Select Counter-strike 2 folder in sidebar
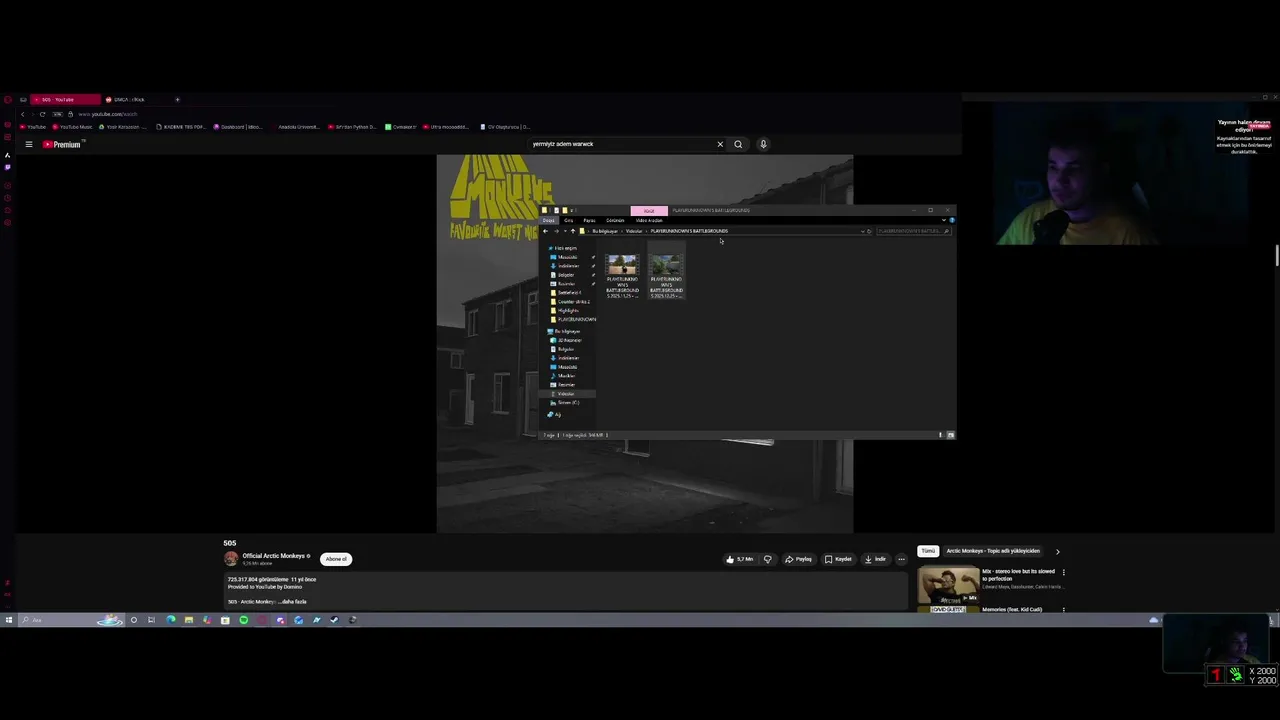 click(571, 301)
